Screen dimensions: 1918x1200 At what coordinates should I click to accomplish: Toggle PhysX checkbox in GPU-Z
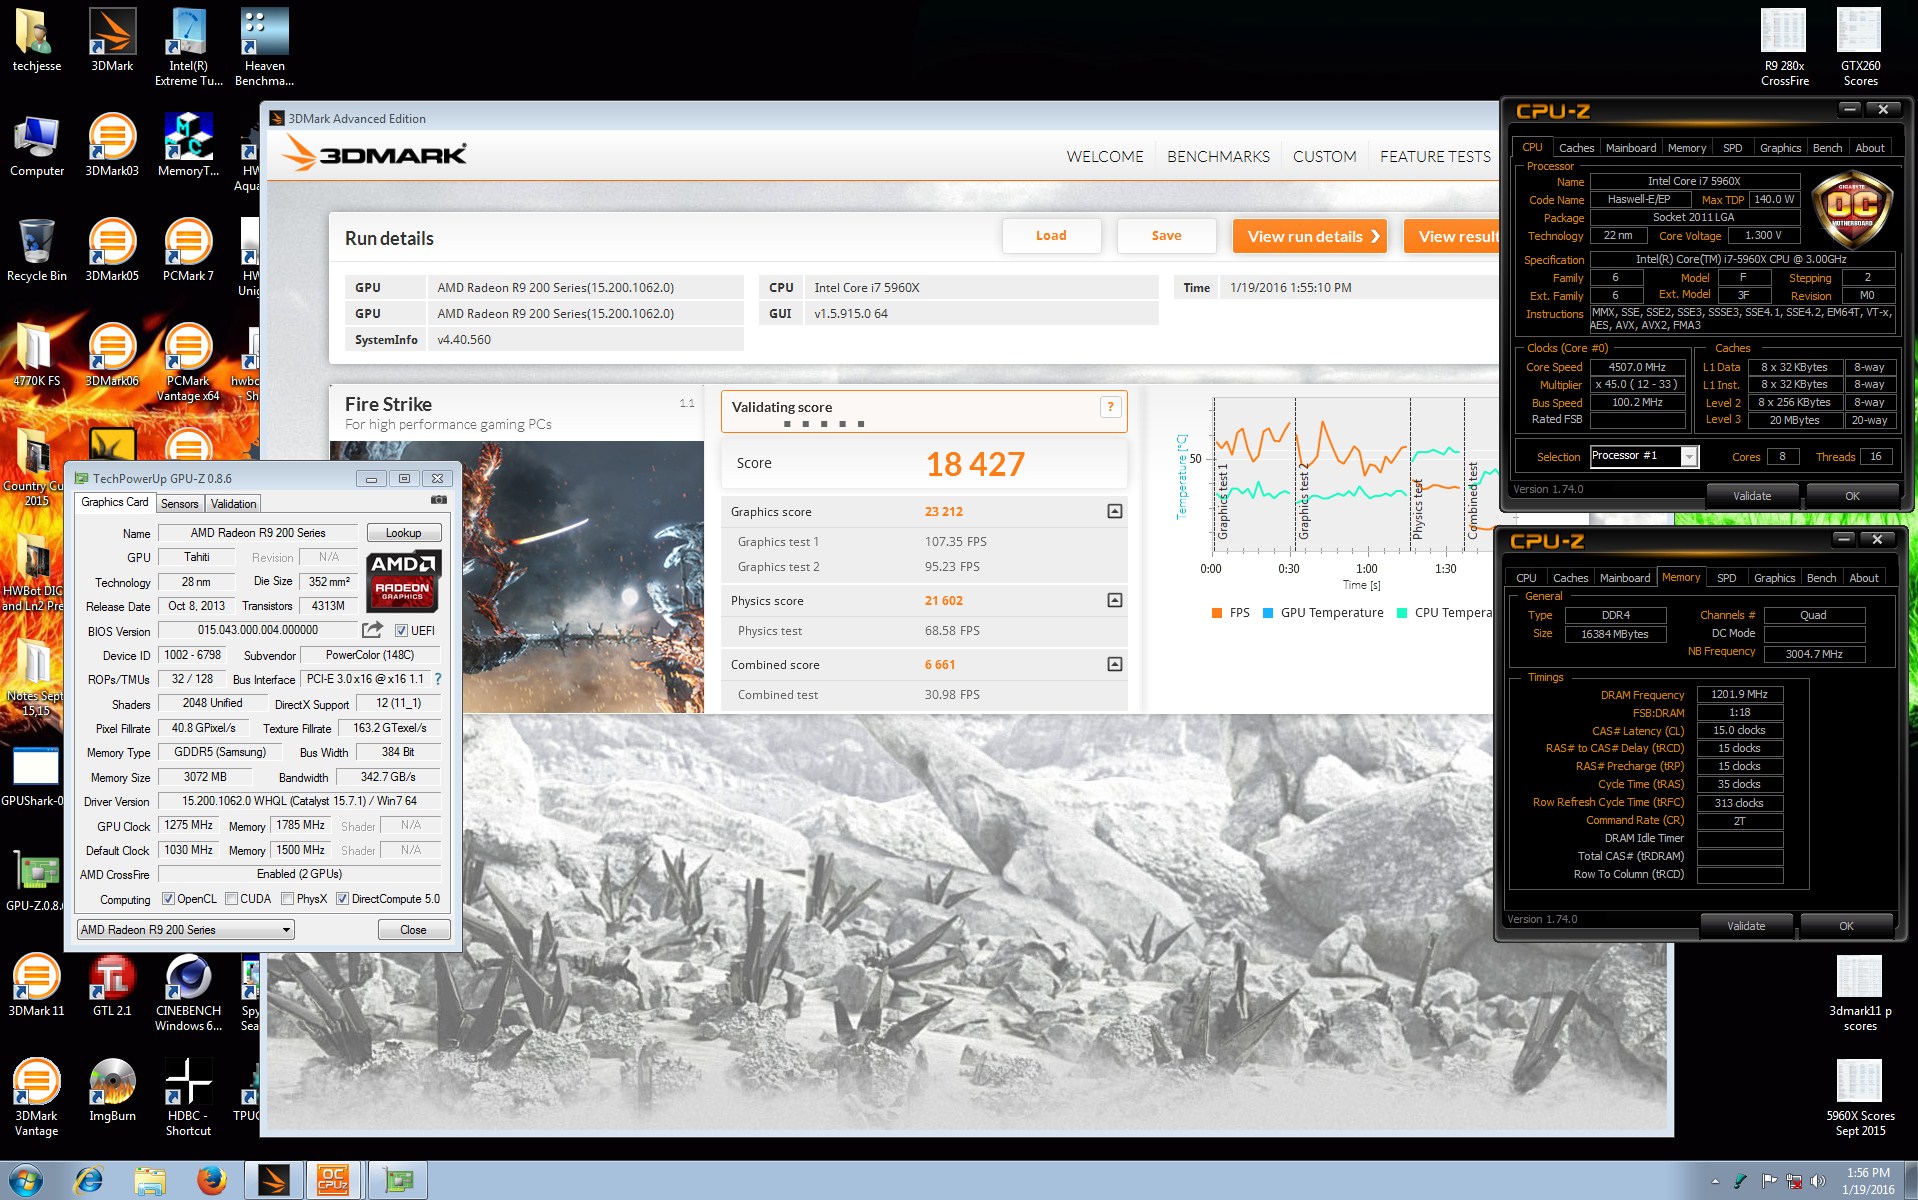click(x=288, y=899)
